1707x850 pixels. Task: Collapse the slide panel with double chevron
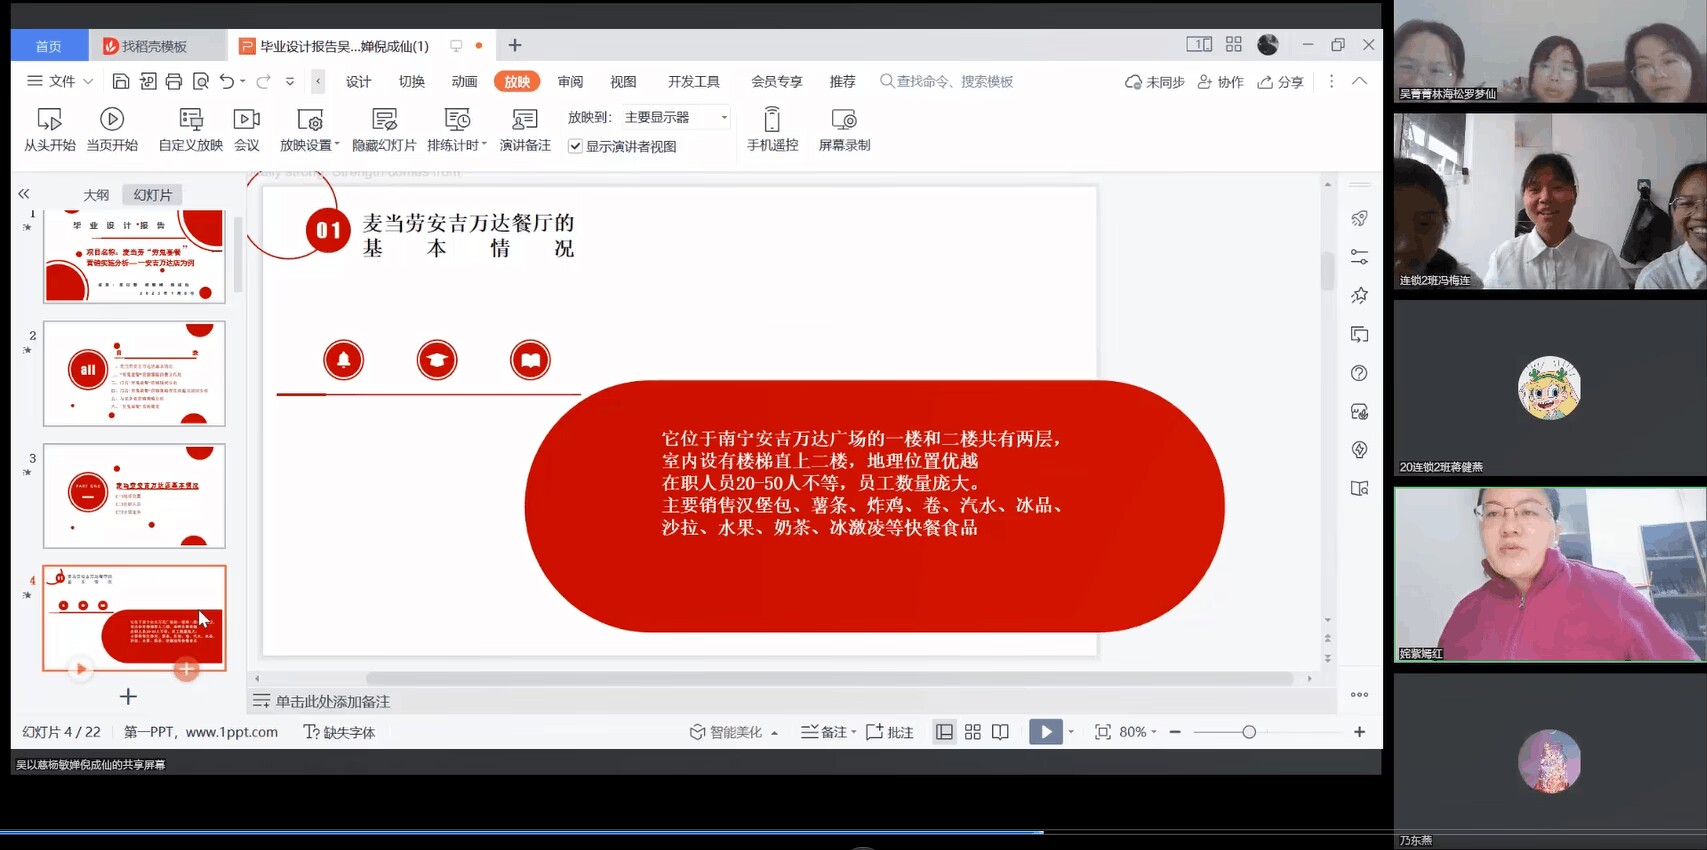click(24, 194)
